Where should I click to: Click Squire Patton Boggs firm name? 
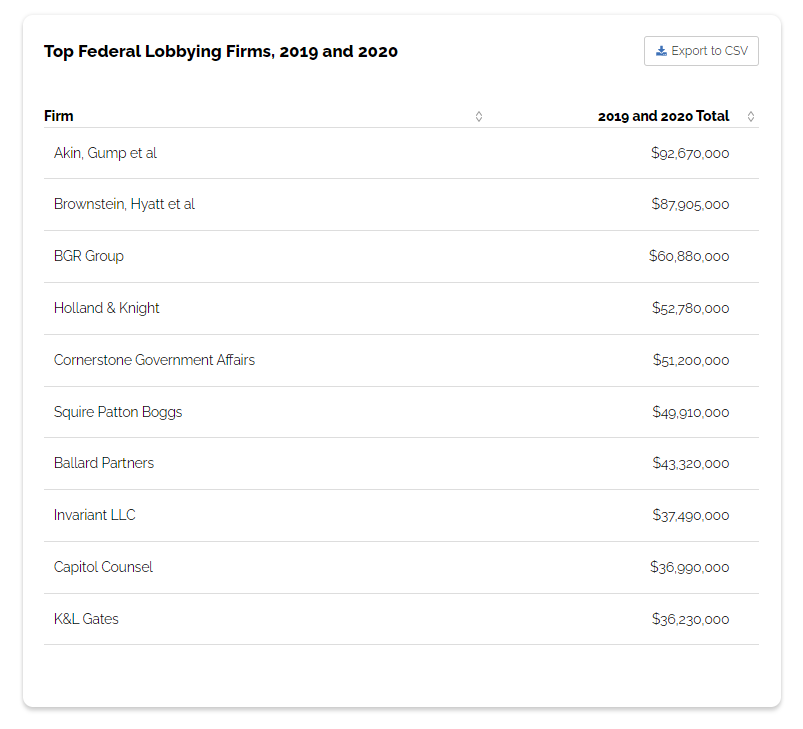pos(118,412)
